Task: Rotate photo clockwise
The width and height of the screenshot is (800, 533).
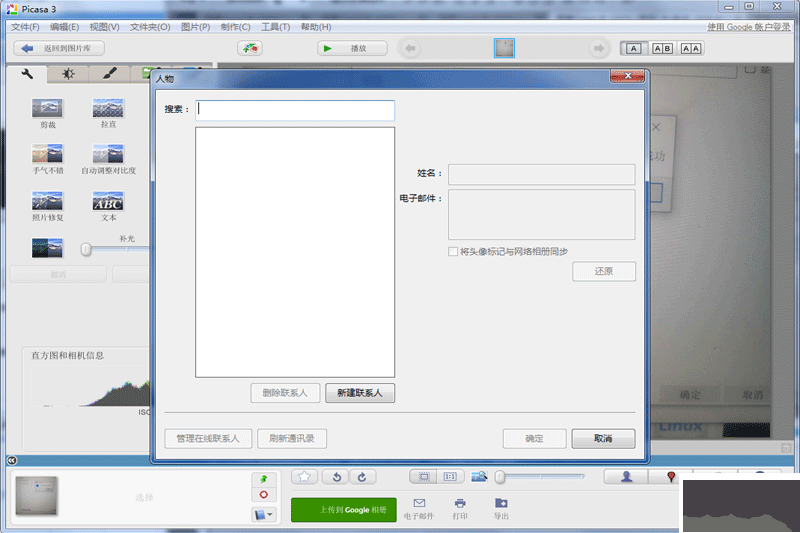Action: pyautogui.click(x=361, y=477)
